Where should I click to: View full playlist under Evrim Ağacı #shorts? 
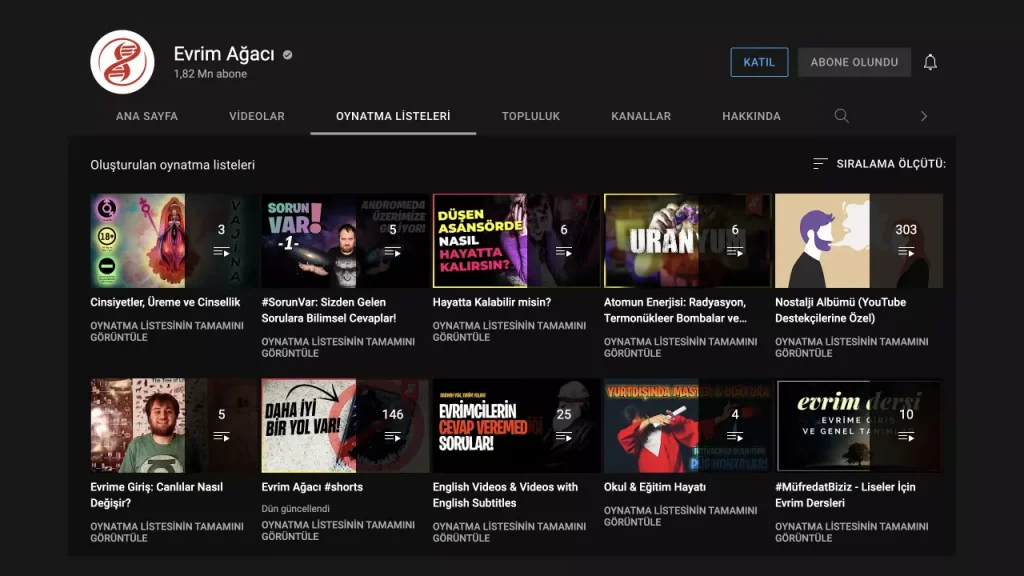point(338,530)
